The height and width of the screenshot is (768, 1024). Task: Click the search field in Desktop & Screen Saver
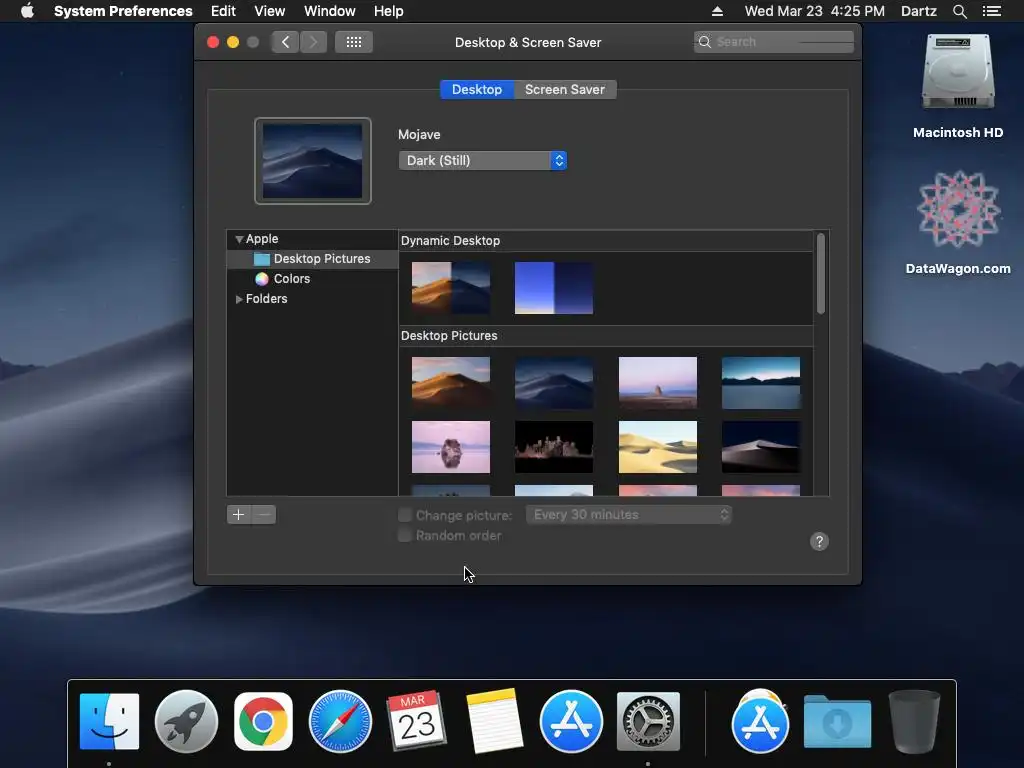point(774,42)
